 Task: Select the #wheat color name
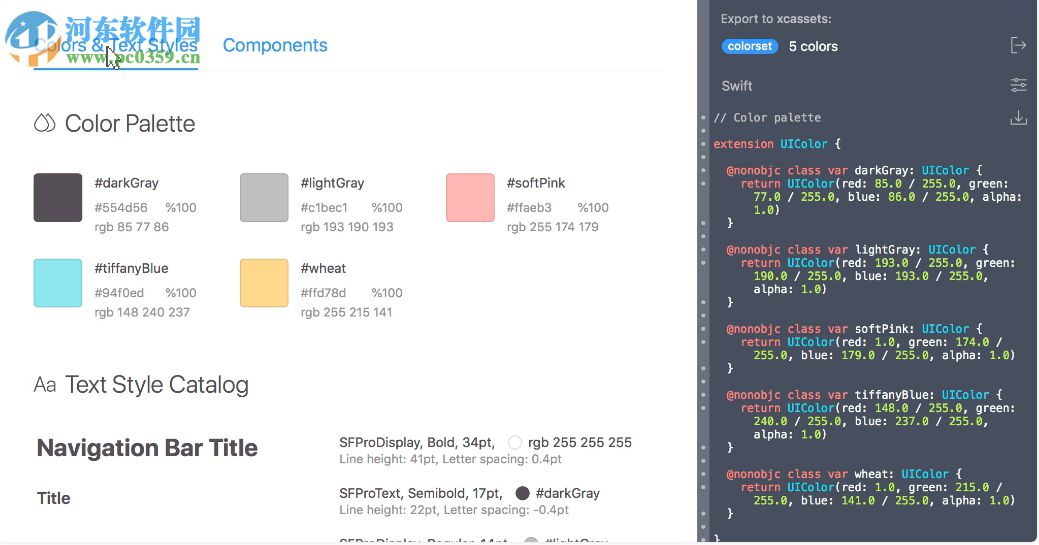click(x=323, y=269)
